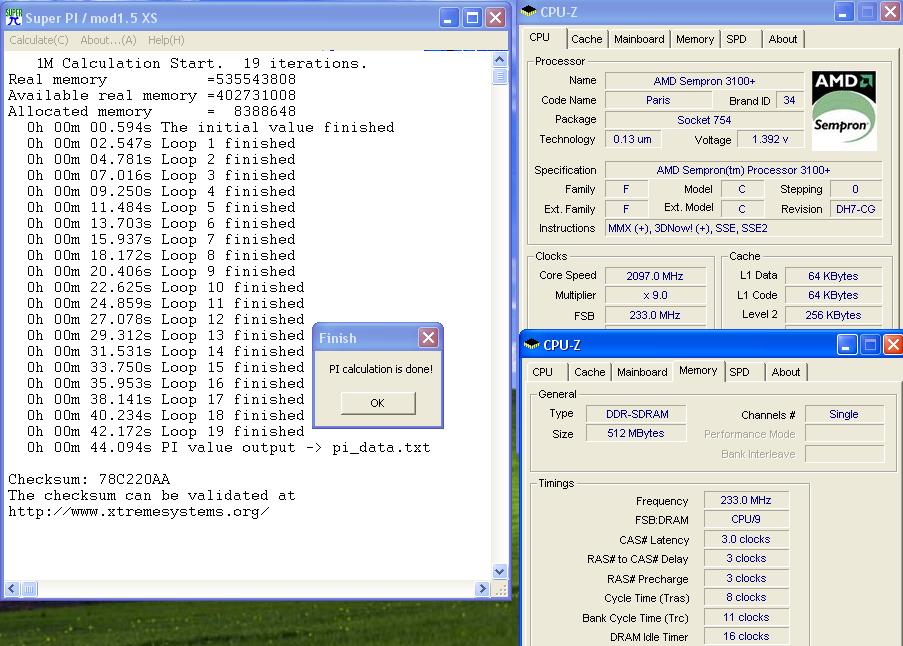Click the CPU-Z icon in the lower window's title bar
The height and width of the screenshot is (646, 903).
coord(532,344)
